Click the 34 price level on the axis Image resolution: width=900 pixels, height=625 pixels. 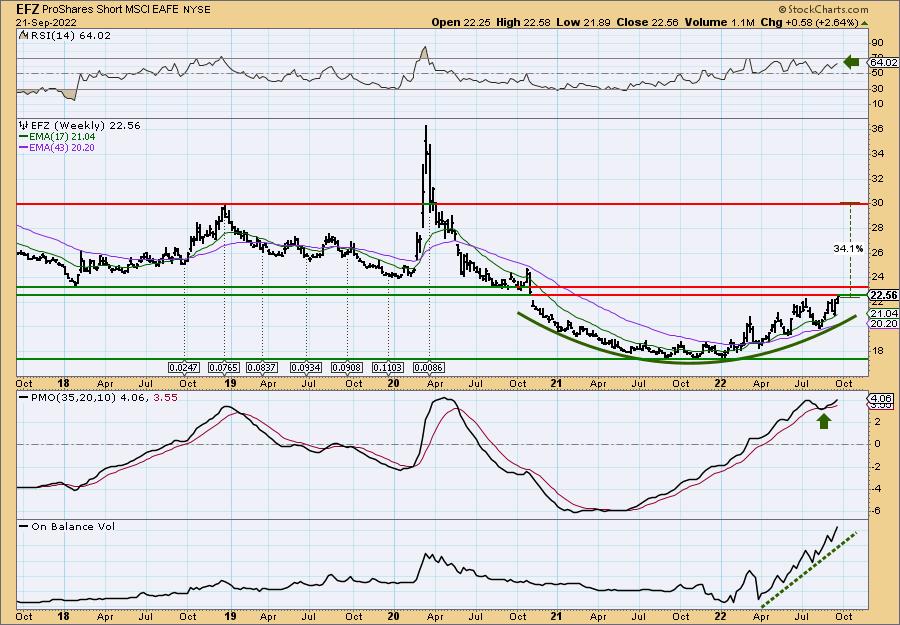[x=878, y=153]
